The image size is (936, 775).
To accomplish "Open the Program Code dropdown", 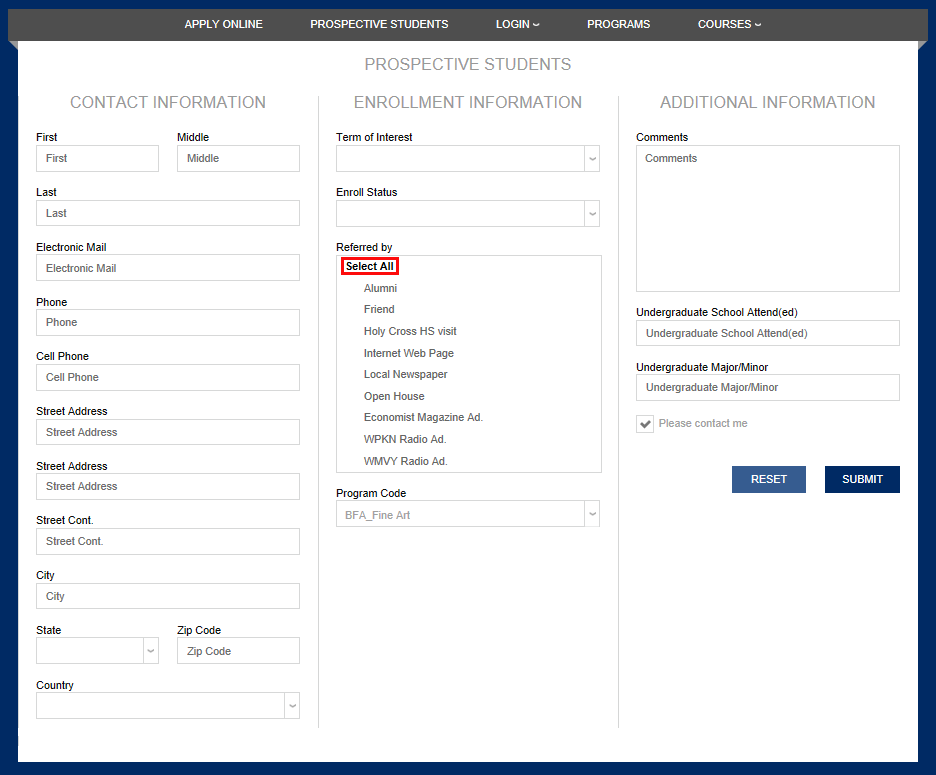I will (468, 514).
